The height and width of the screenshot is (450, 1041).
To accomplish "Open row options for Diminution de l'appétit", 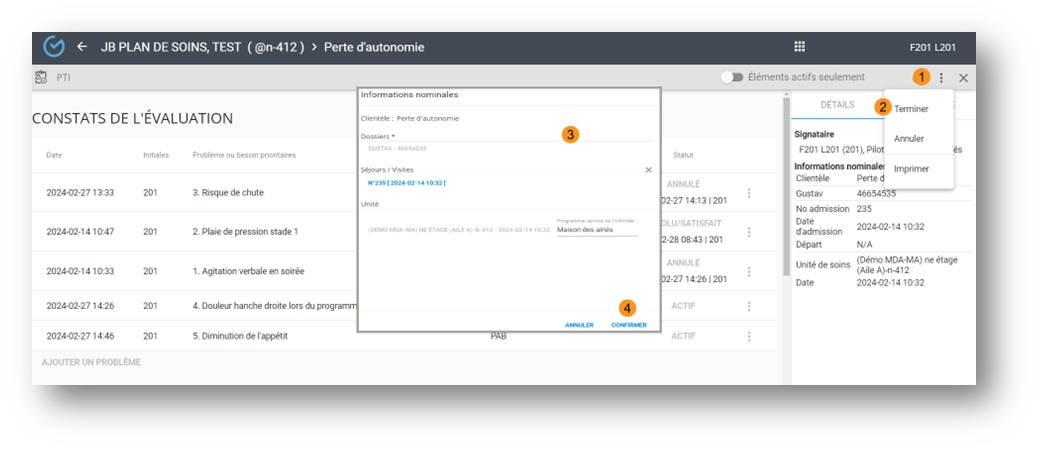I will click(749, 336).
